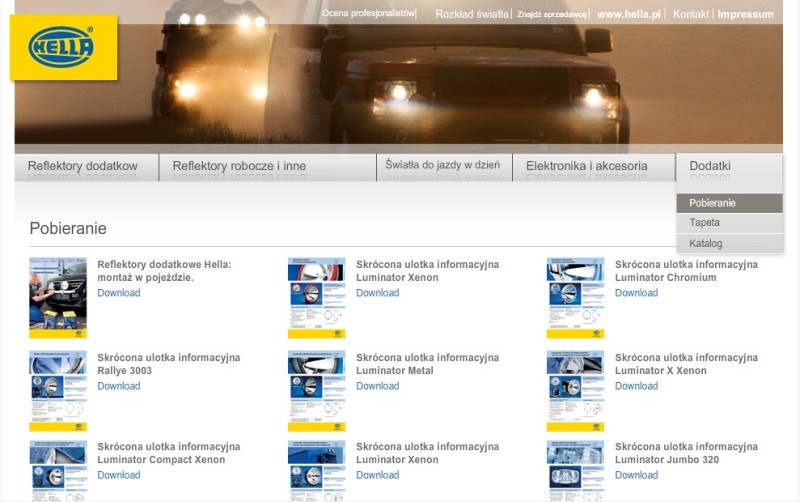The height and width of the screenshot is (502, 800).
Task: Download Rallye 3003 leaflet
Action: (119, 386)
